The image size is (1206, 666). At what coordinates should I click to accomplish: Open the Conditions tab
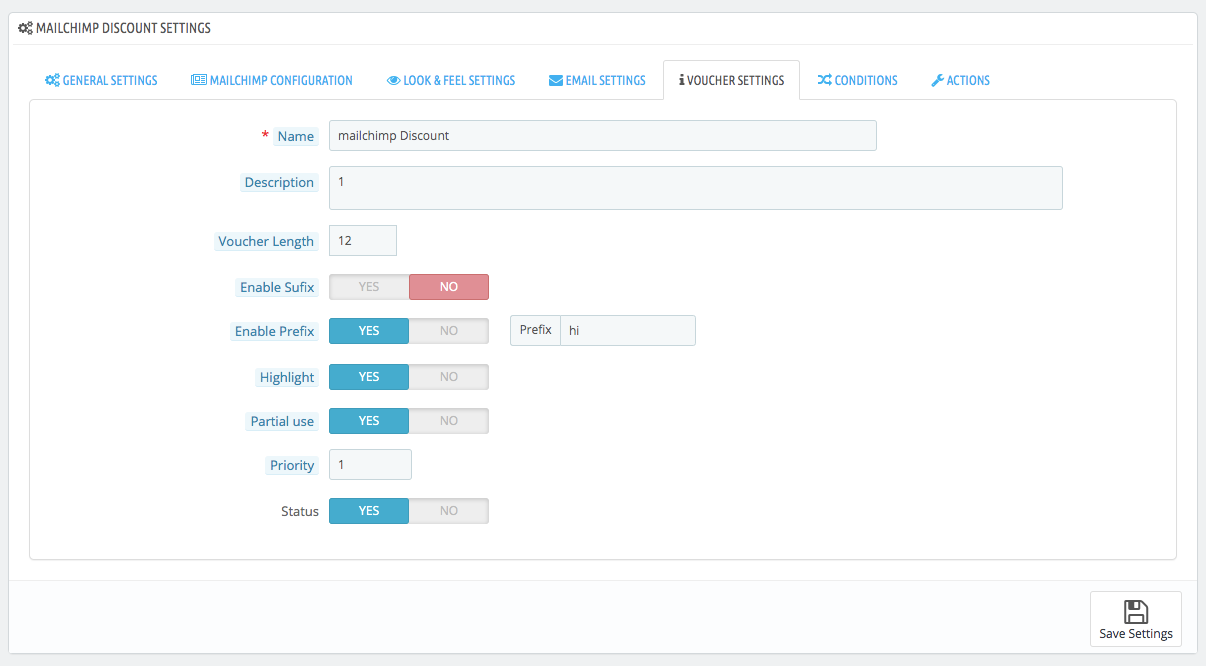857,80
